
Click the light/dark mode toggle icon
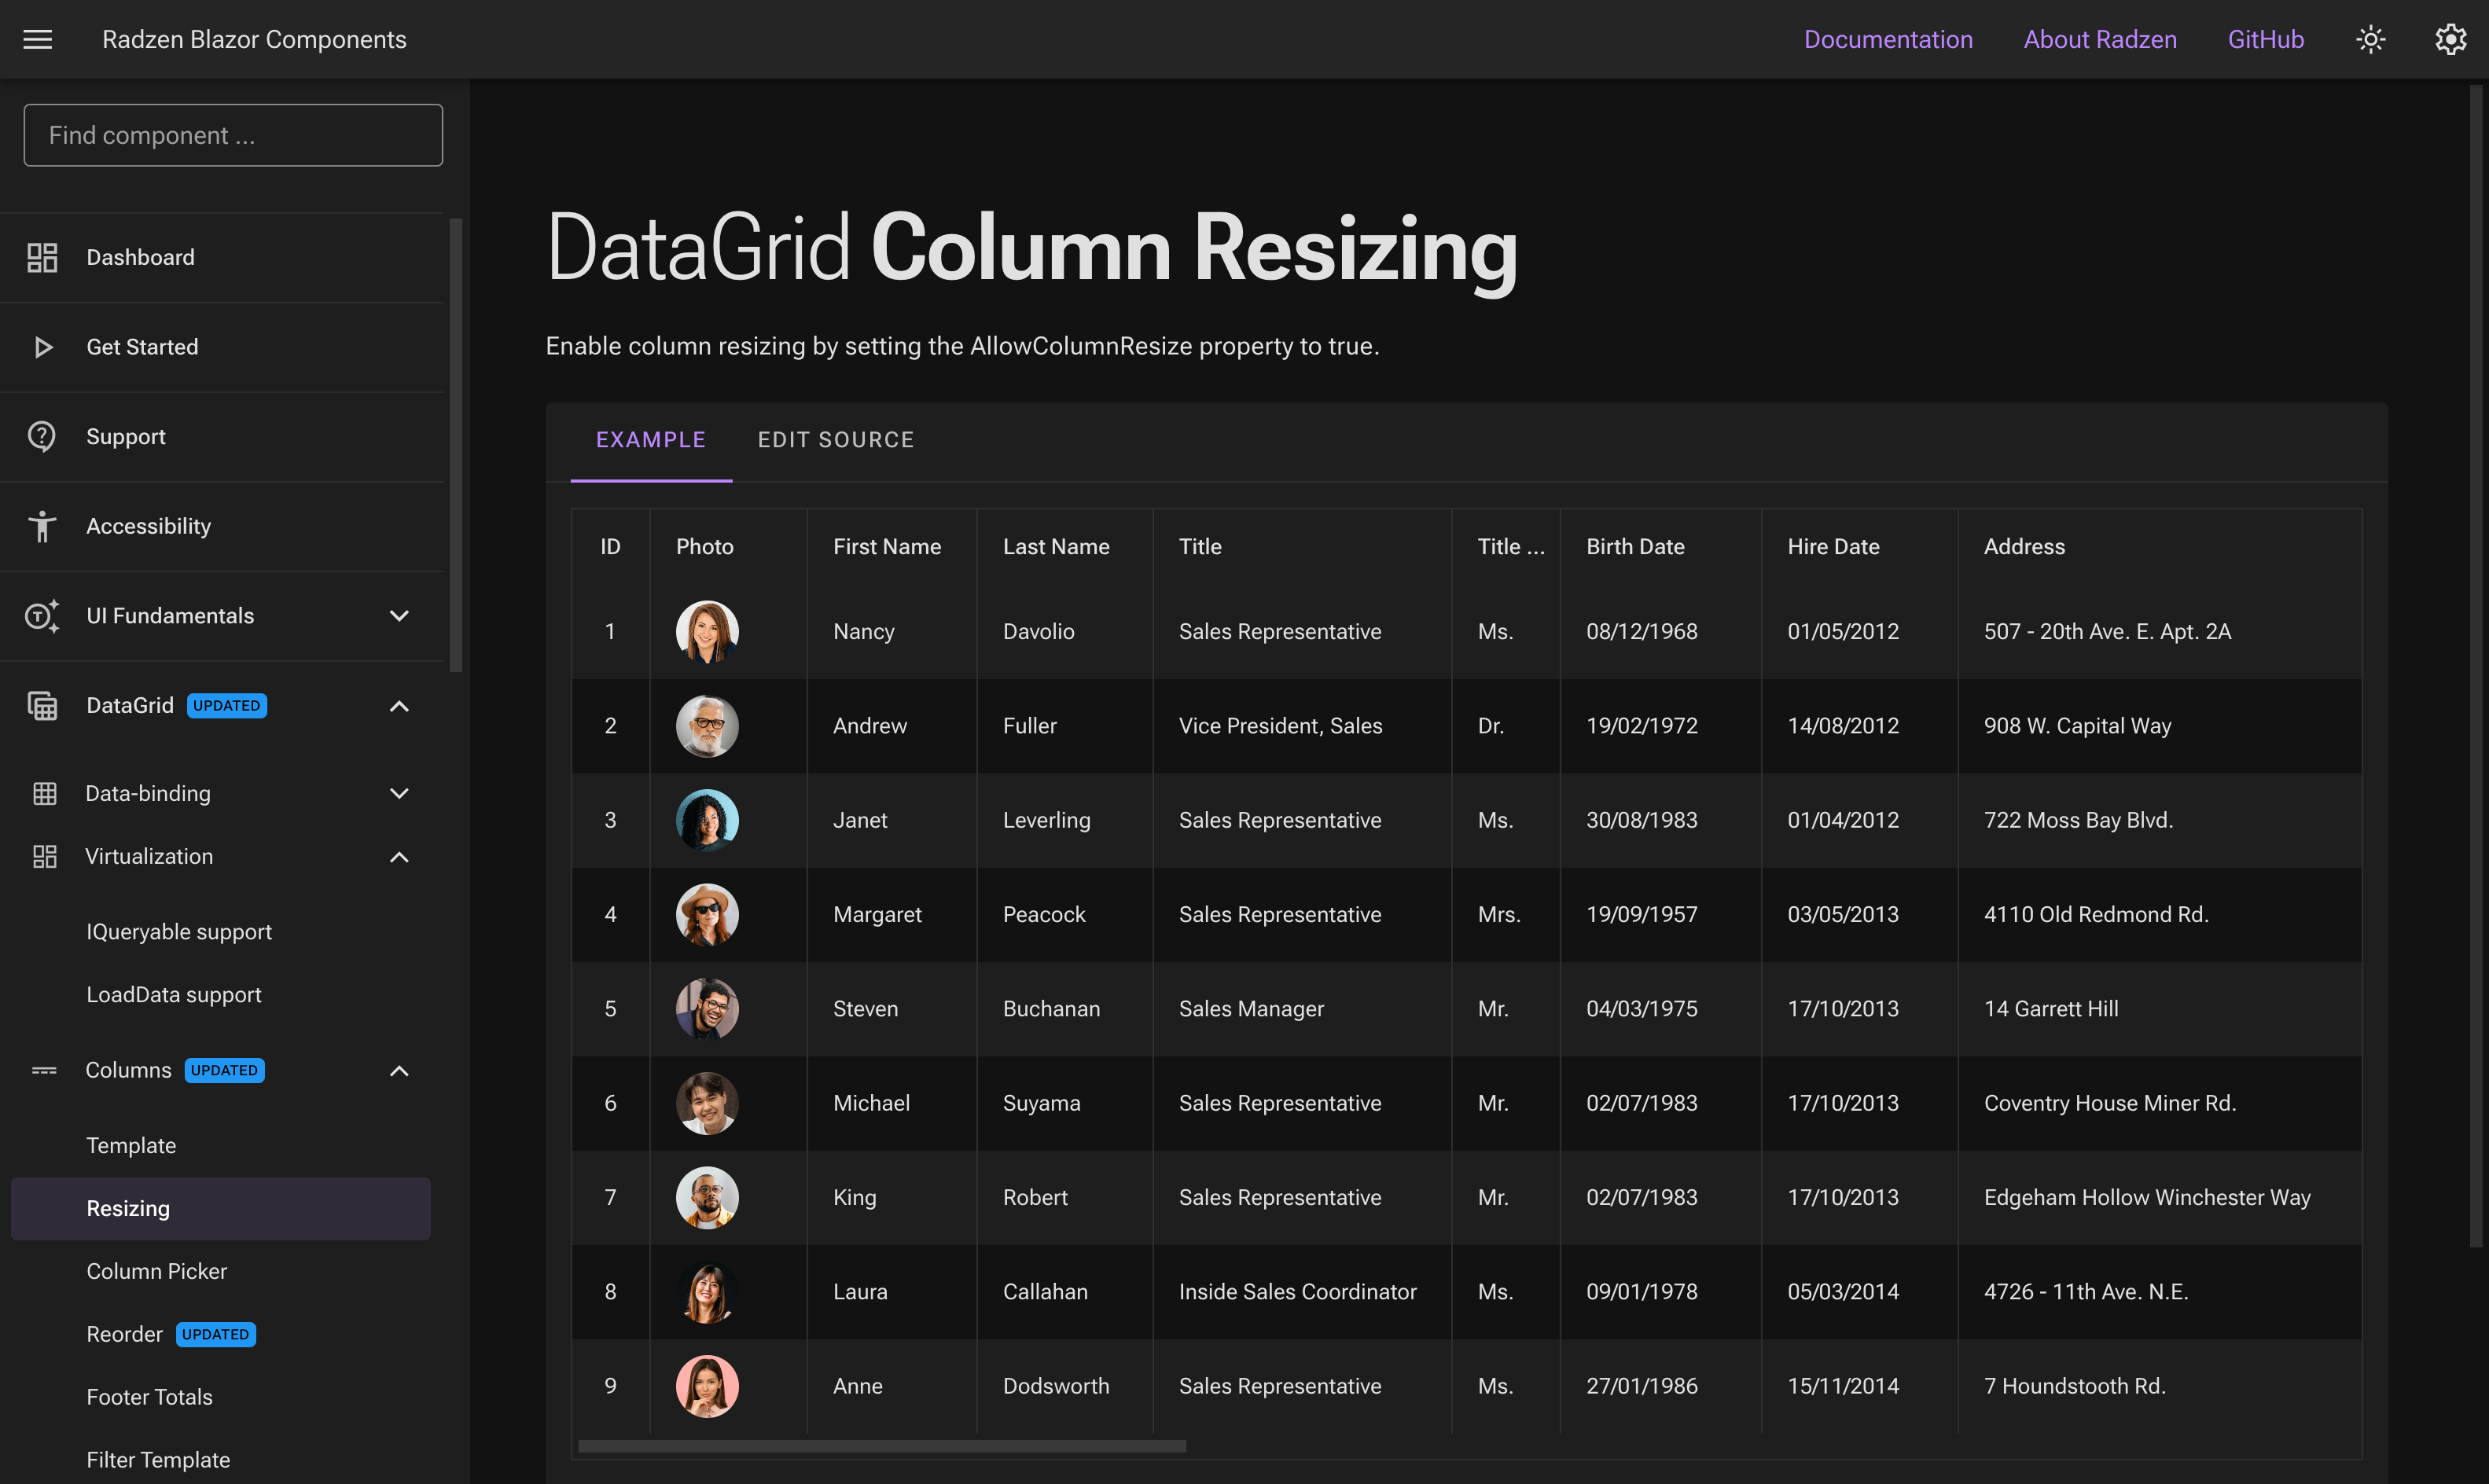click(x=2373, y=39)
